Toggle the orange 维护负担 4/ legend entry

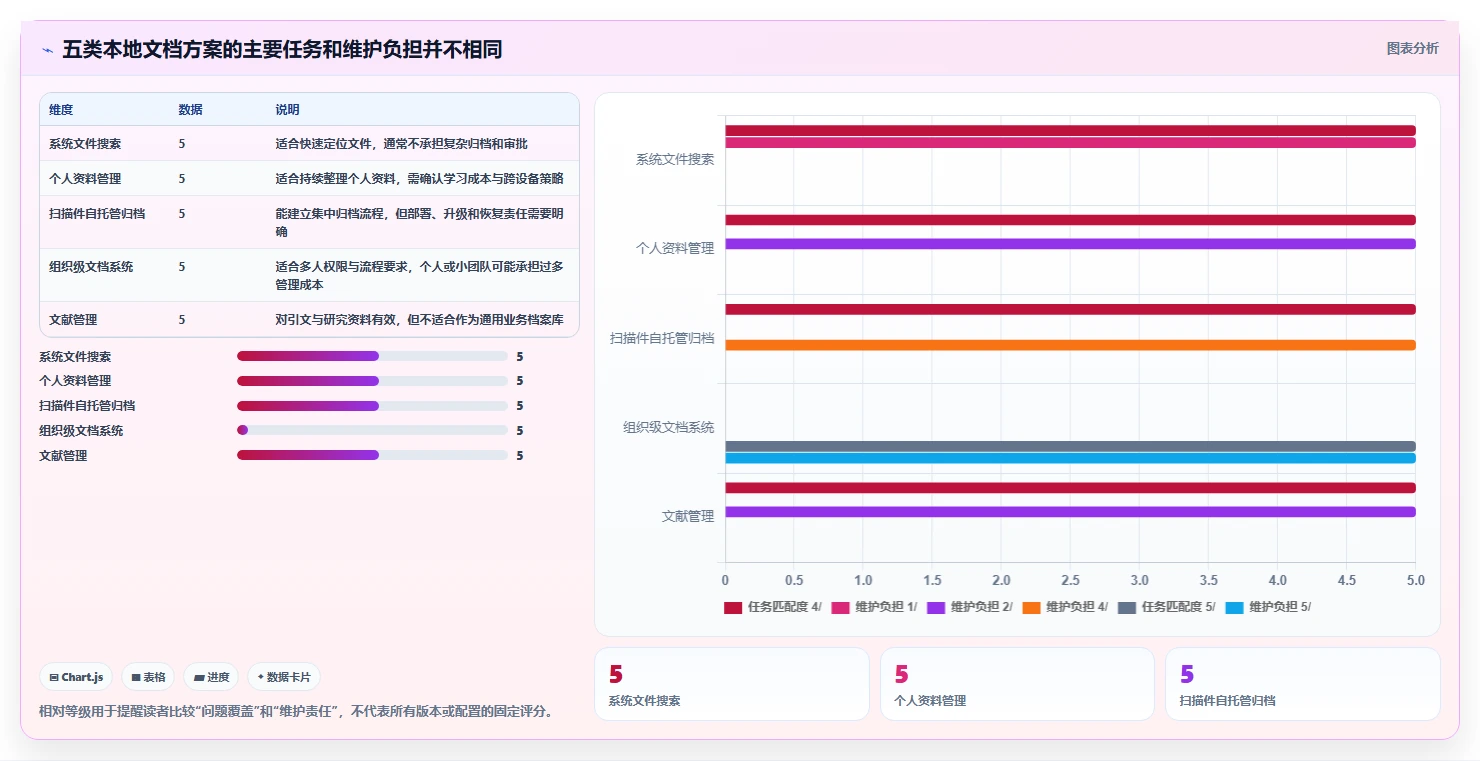point(1065,607)
